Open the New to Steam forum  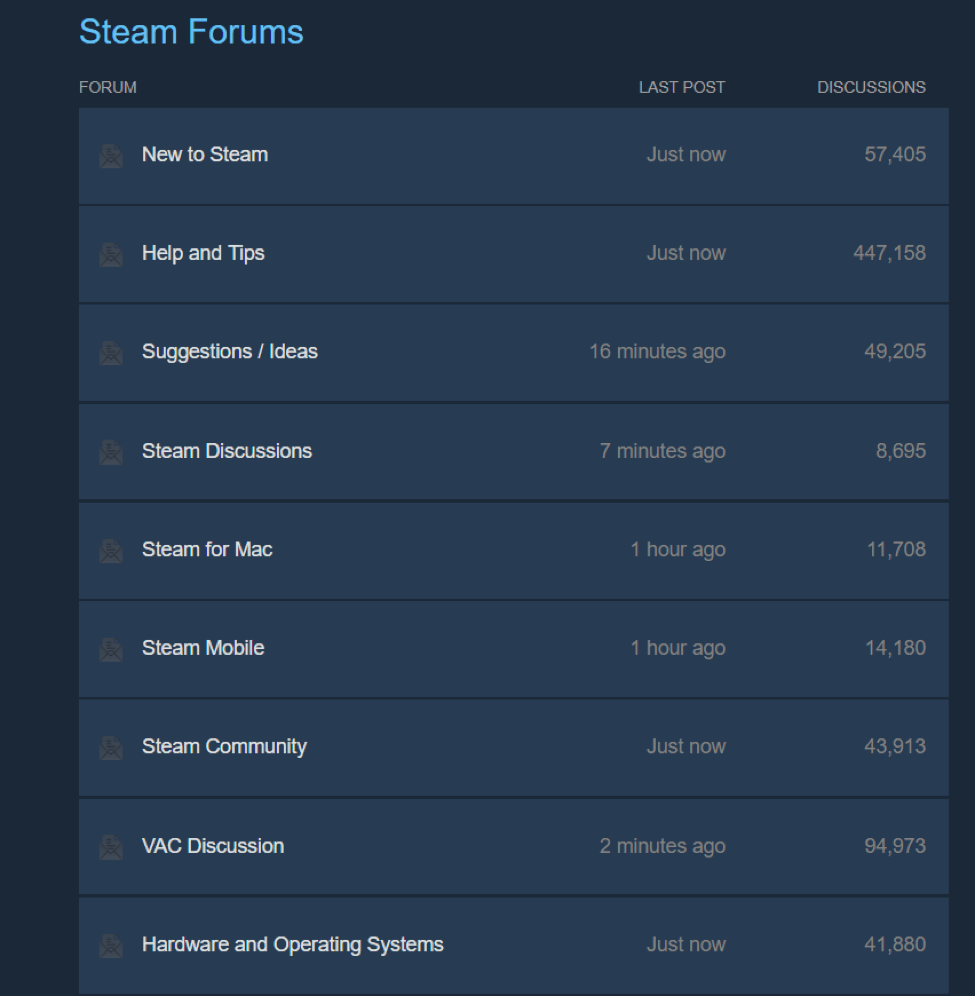(205, 155)
